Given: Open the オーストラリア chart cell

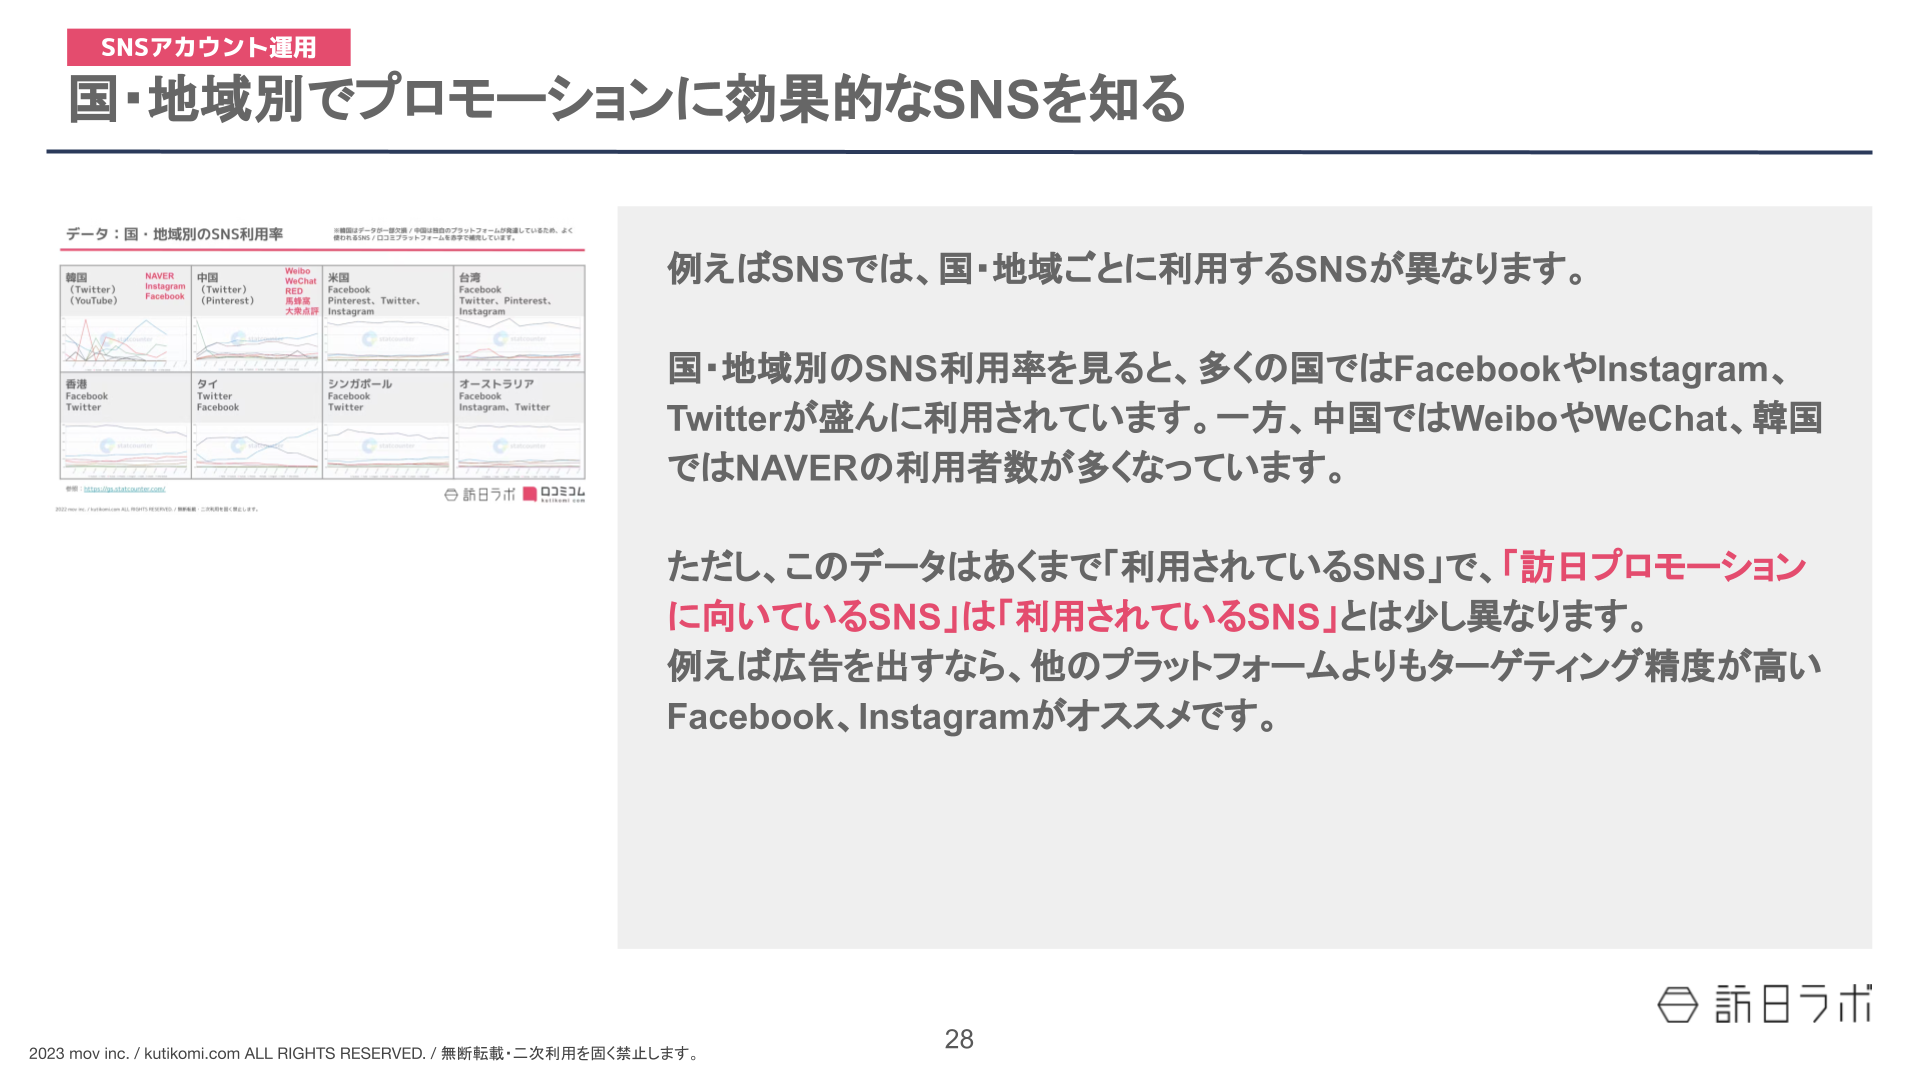Looking at the screenshot, I should coord(519,425).
